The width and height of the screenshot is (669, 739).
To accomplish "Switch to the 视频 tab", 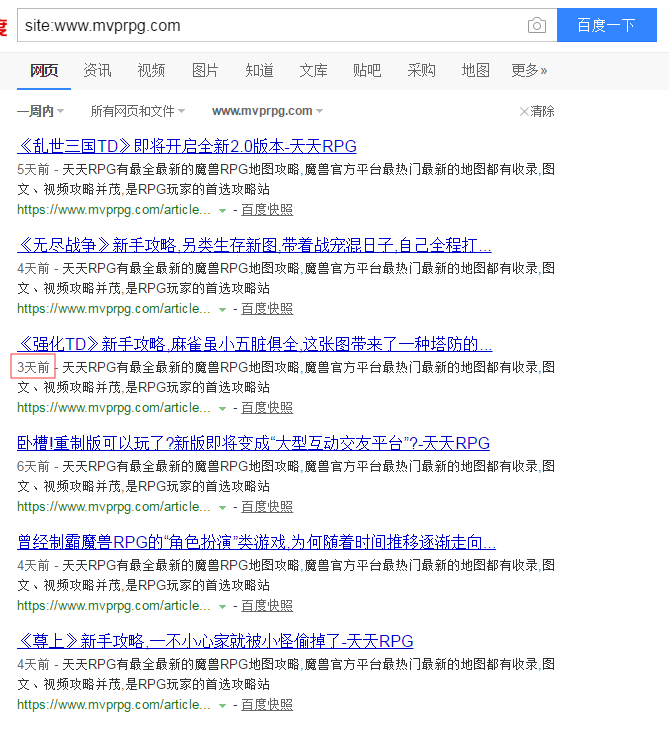I will click(151, 71).
